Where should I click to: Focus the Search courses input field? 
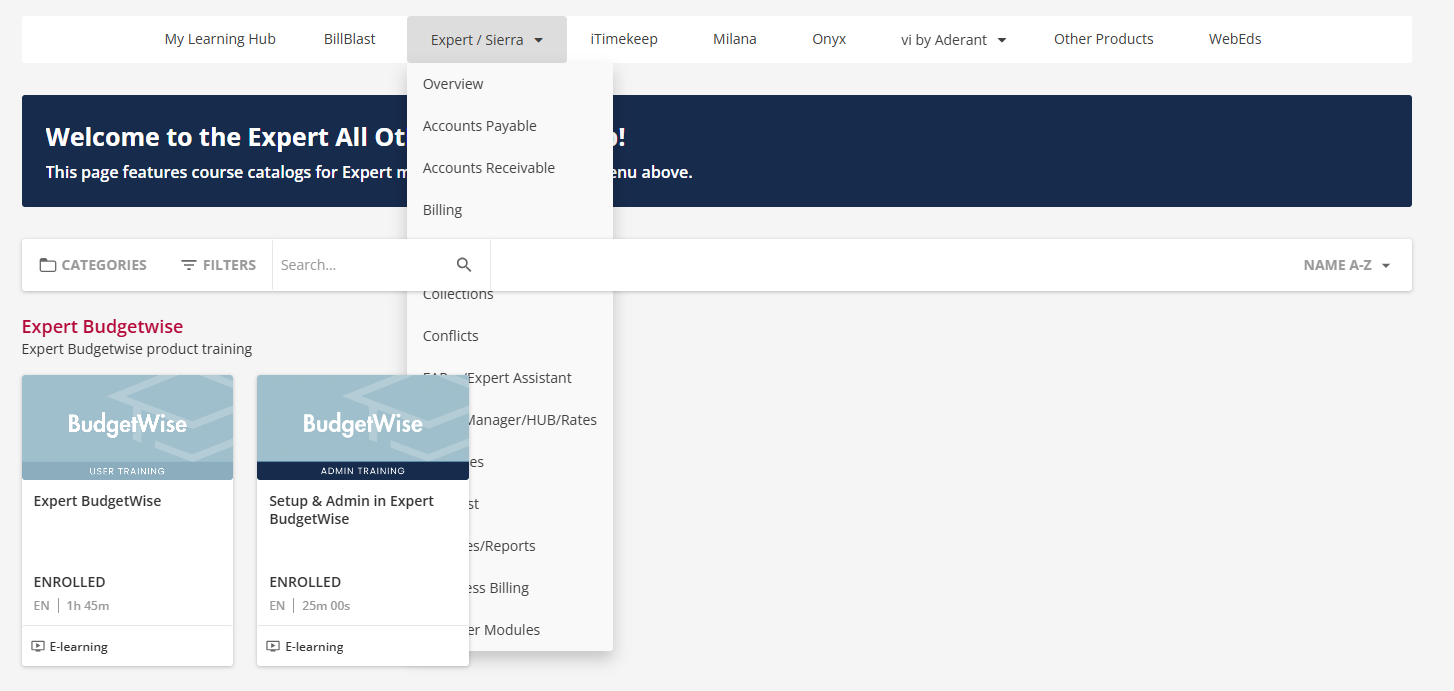[362, 265]
